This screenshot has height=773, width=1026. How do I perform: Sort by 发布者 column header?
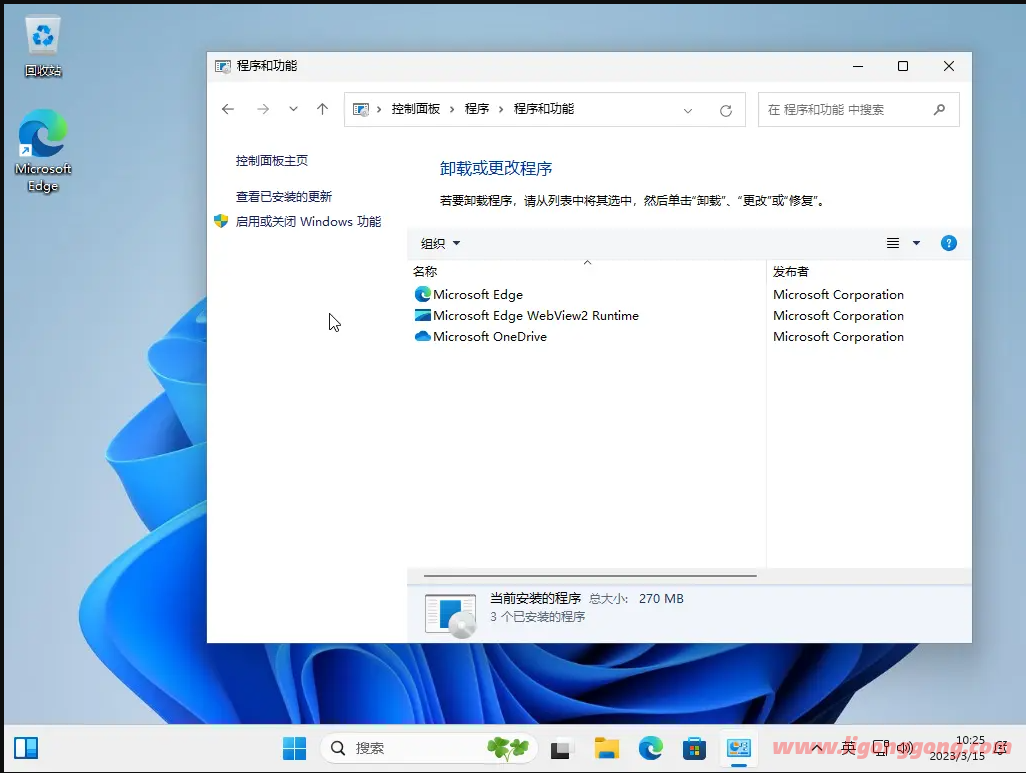[790, 271]
